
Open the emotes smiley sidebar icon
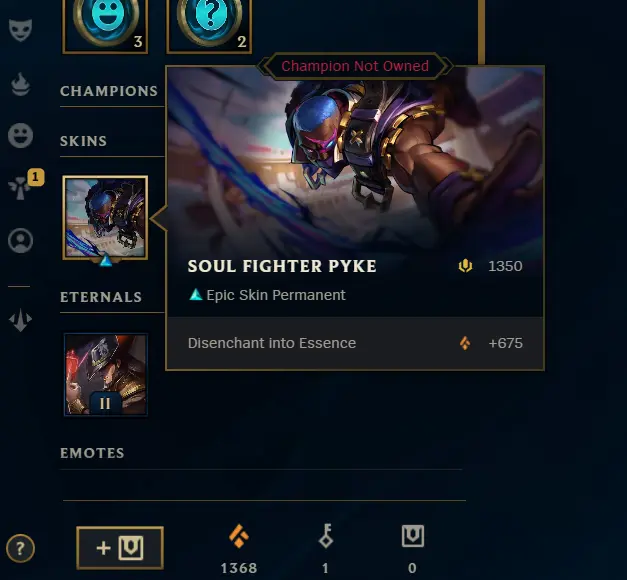[20, 136]
